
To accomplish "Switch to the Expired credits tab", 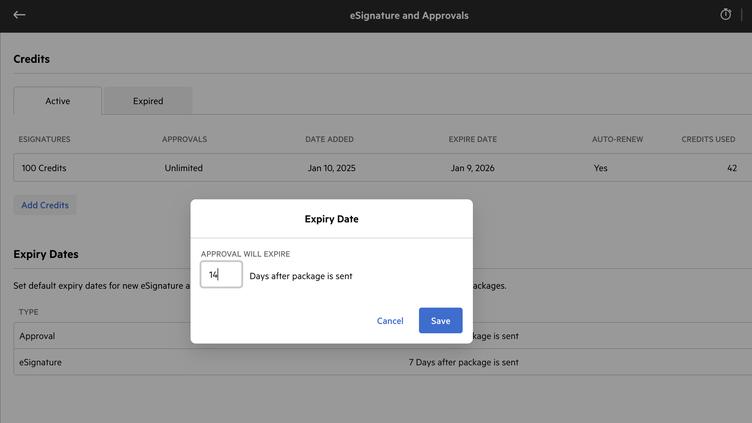I will coord(147,101).
